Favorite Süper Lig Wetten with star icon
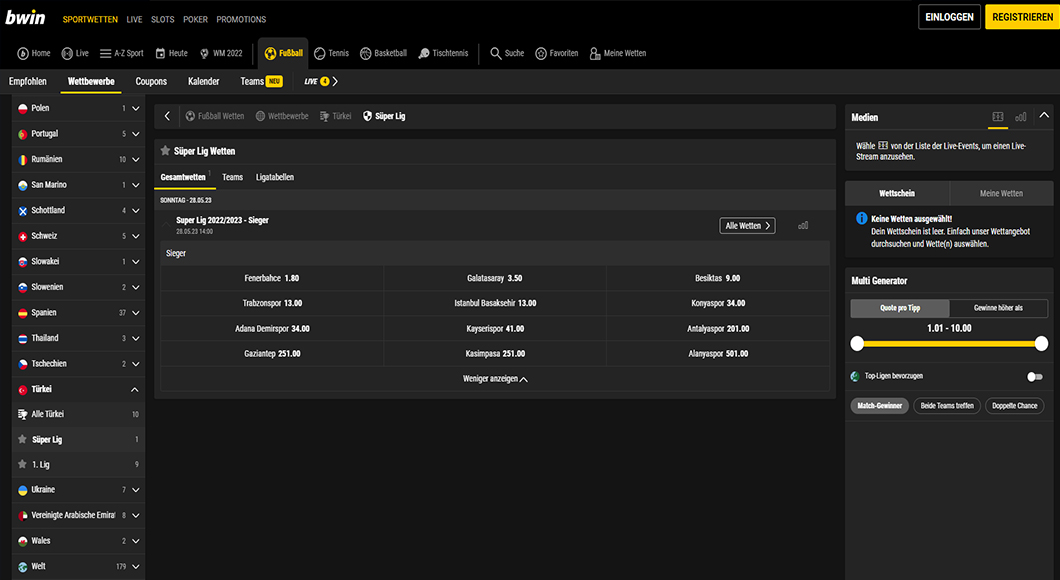The image size is (1060, 580). [165, 151]
